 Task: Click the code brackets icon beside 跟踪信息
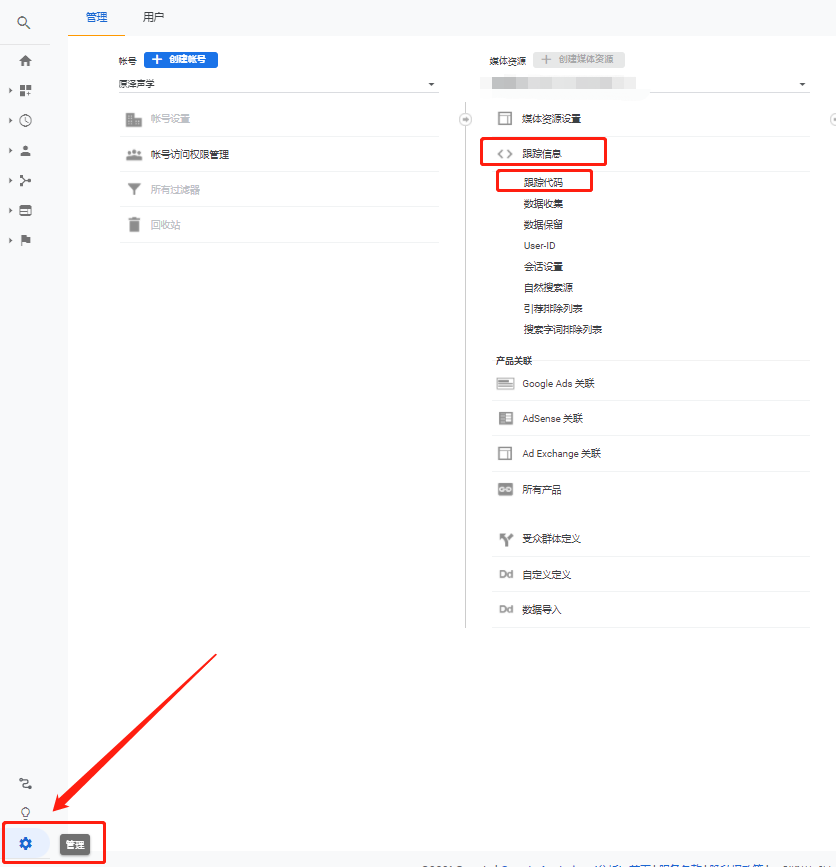click(x=505, y=154)
